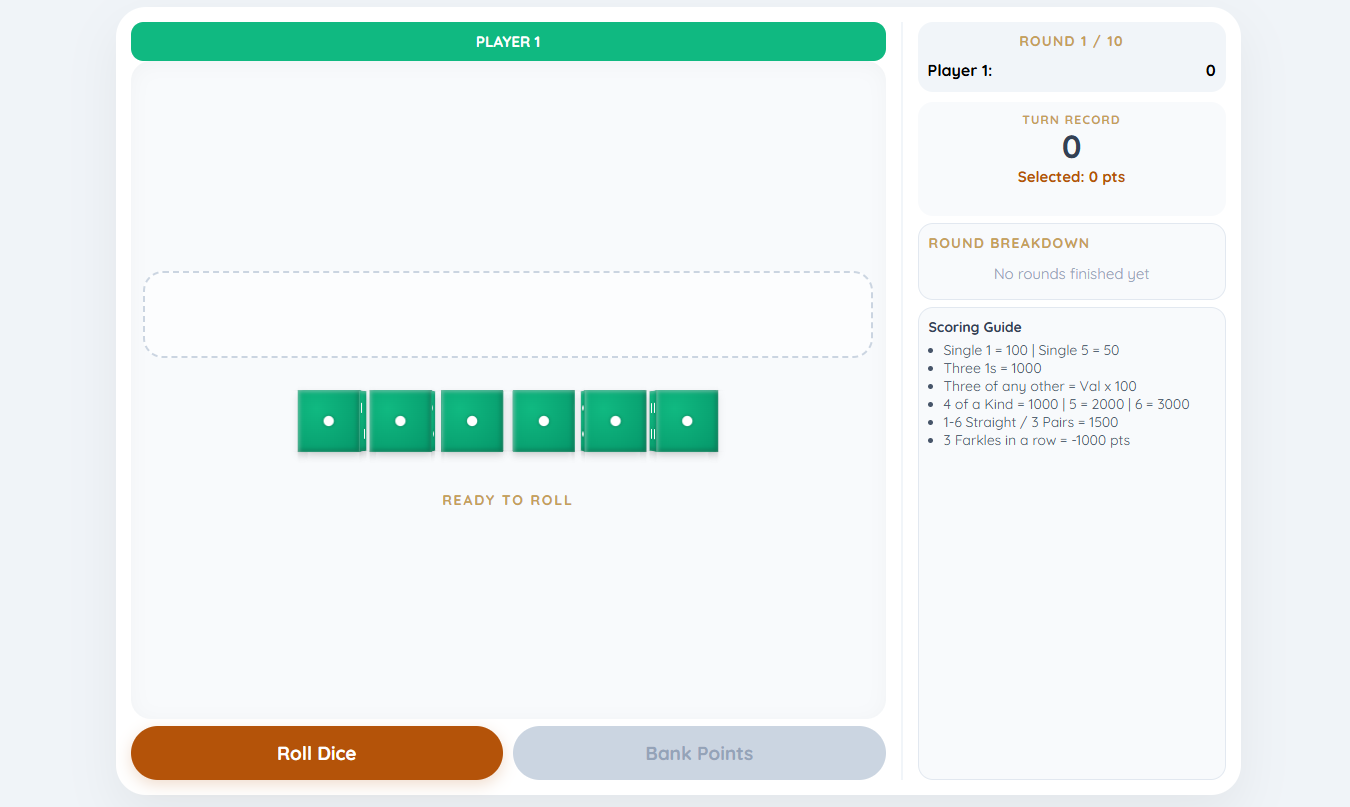Click the empty dashed held-dice area

(508, 314)
